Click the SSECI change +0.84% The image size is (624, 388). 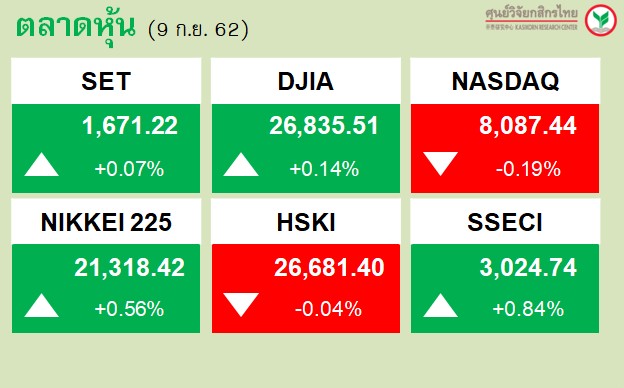[528, 309]
